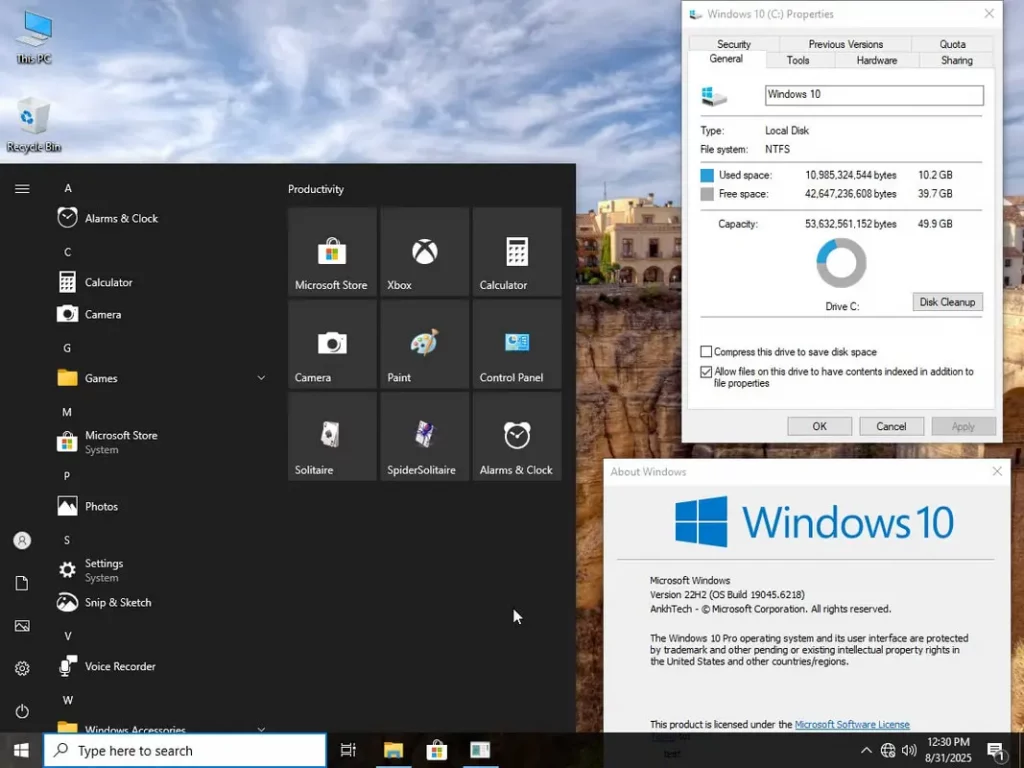
Task: Open the Quota tab
Action: point(952,44)
